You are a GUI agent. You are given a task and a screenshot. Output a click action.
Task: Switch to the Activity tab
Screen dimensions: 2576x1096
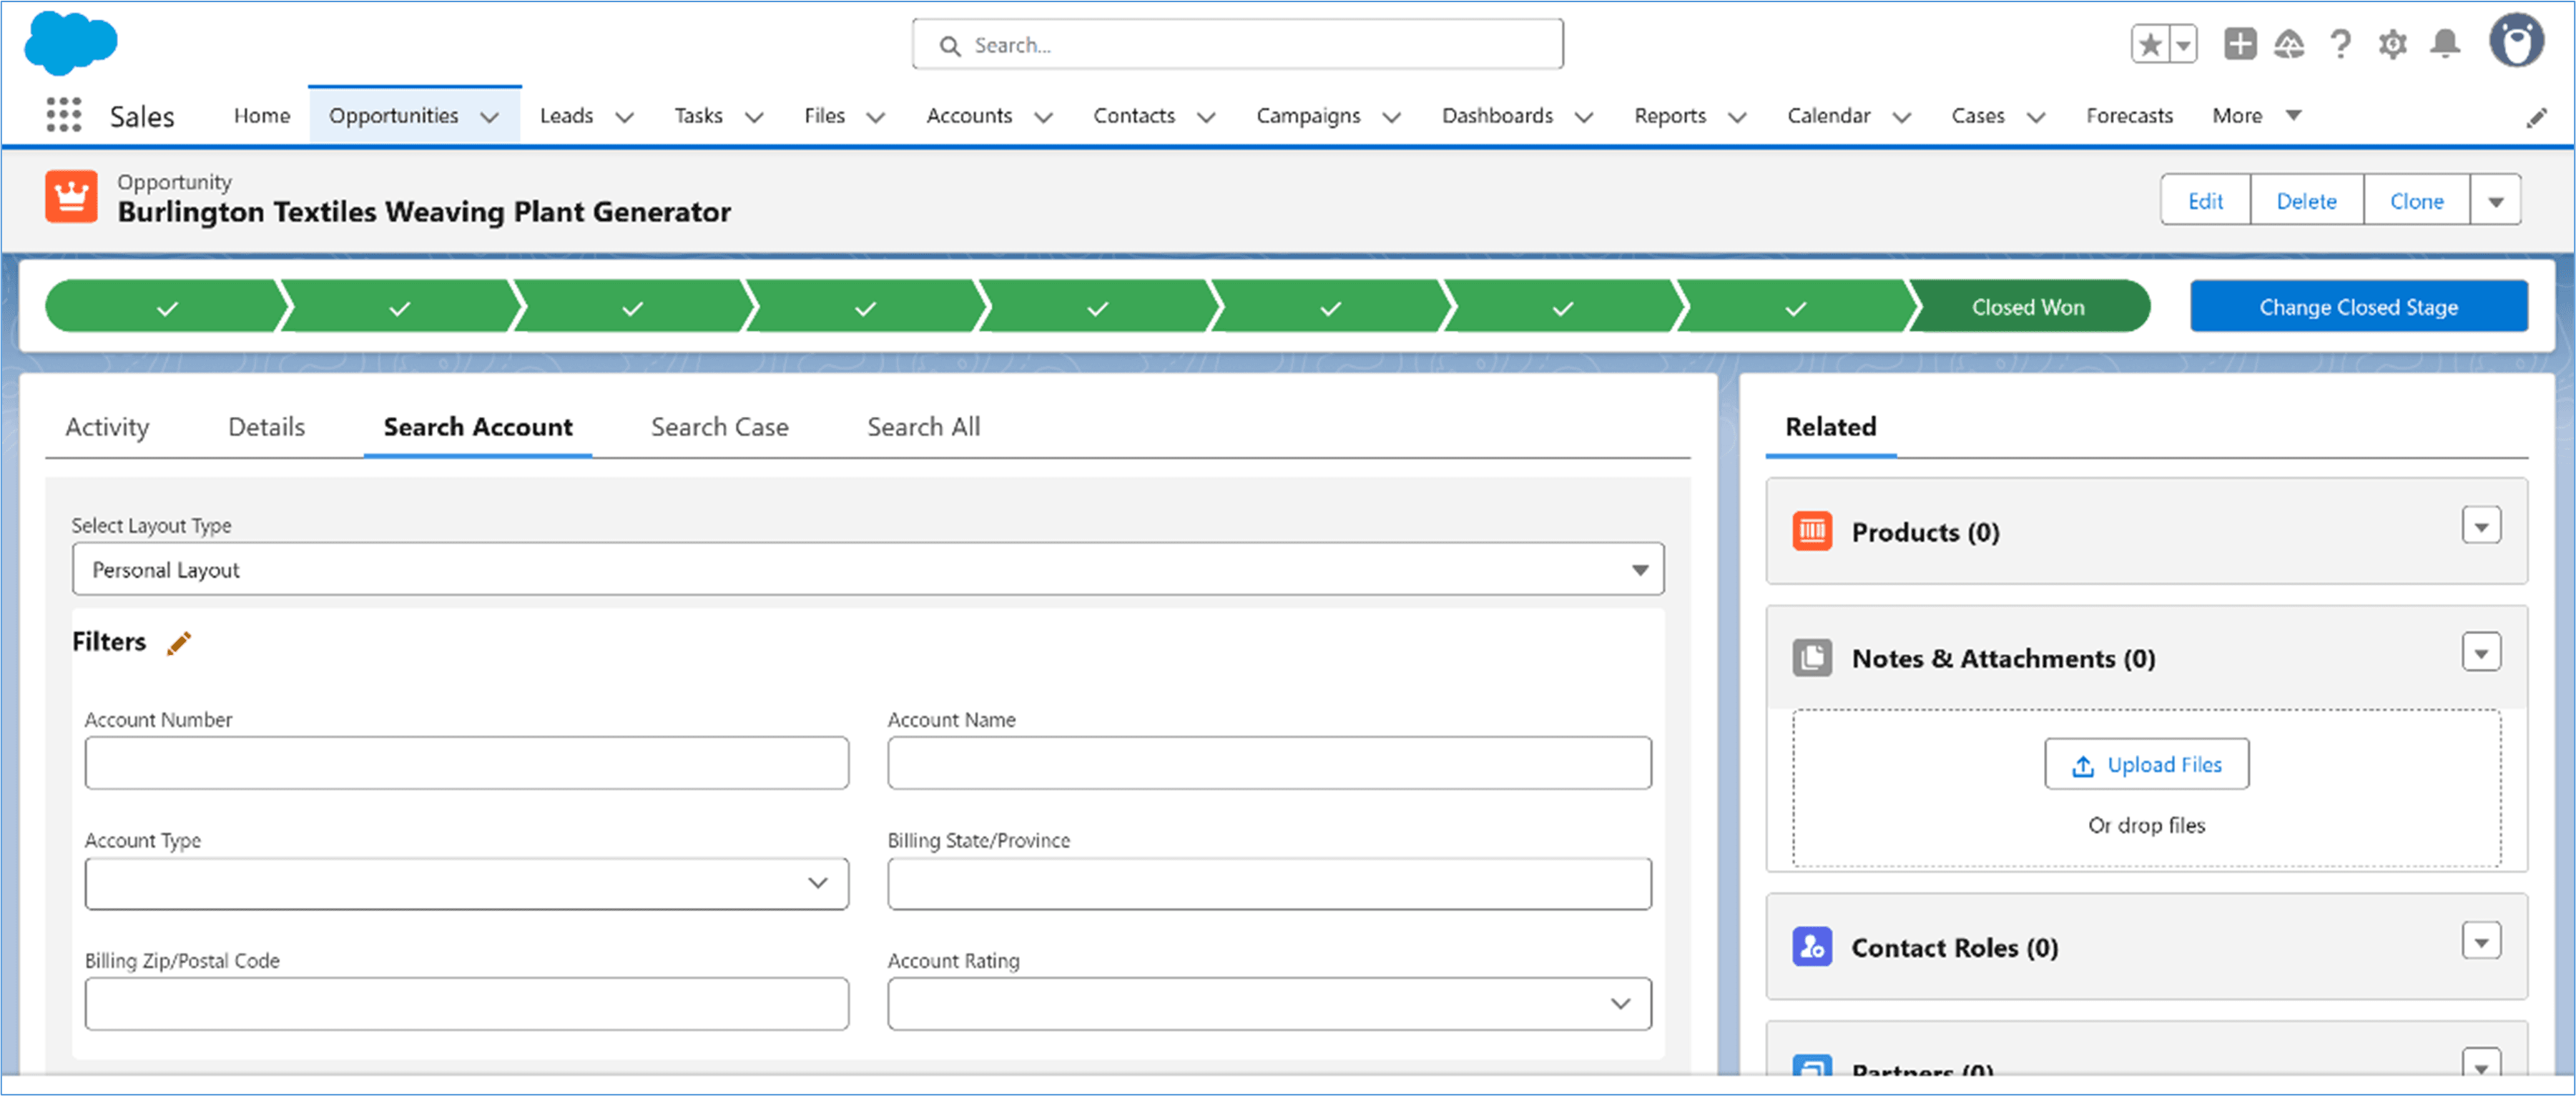coord(107,427)
